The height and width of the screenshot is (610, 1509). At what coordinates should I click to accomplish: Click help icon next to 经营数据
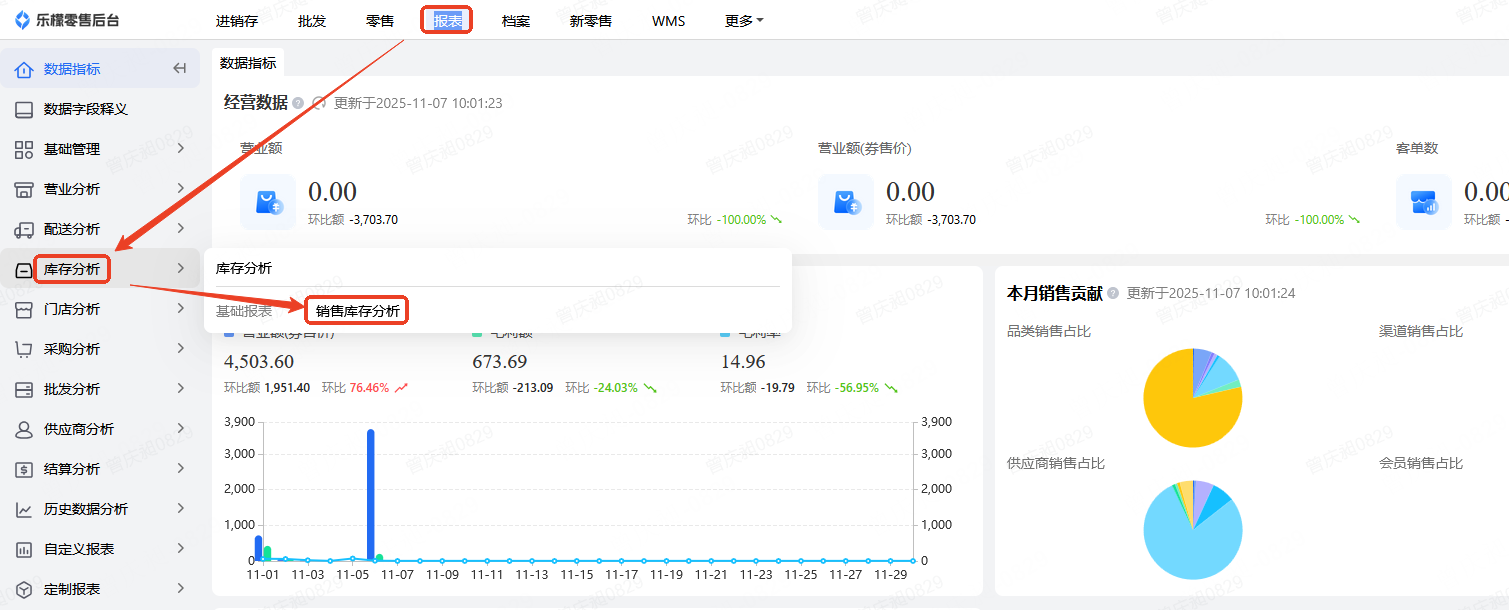(298, 103)
